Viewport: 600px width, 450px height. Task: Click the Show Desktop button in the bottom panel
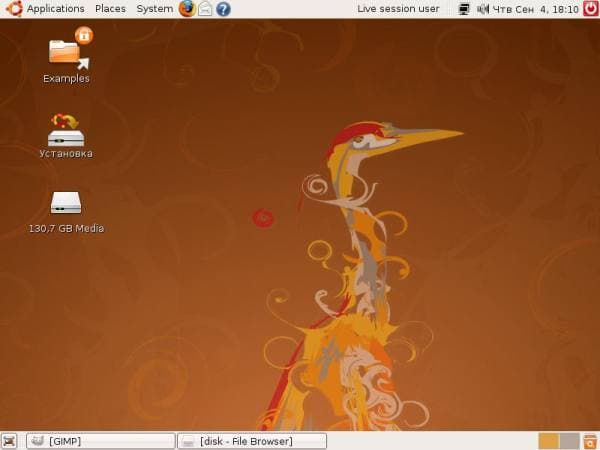click(x=9, y=441)
